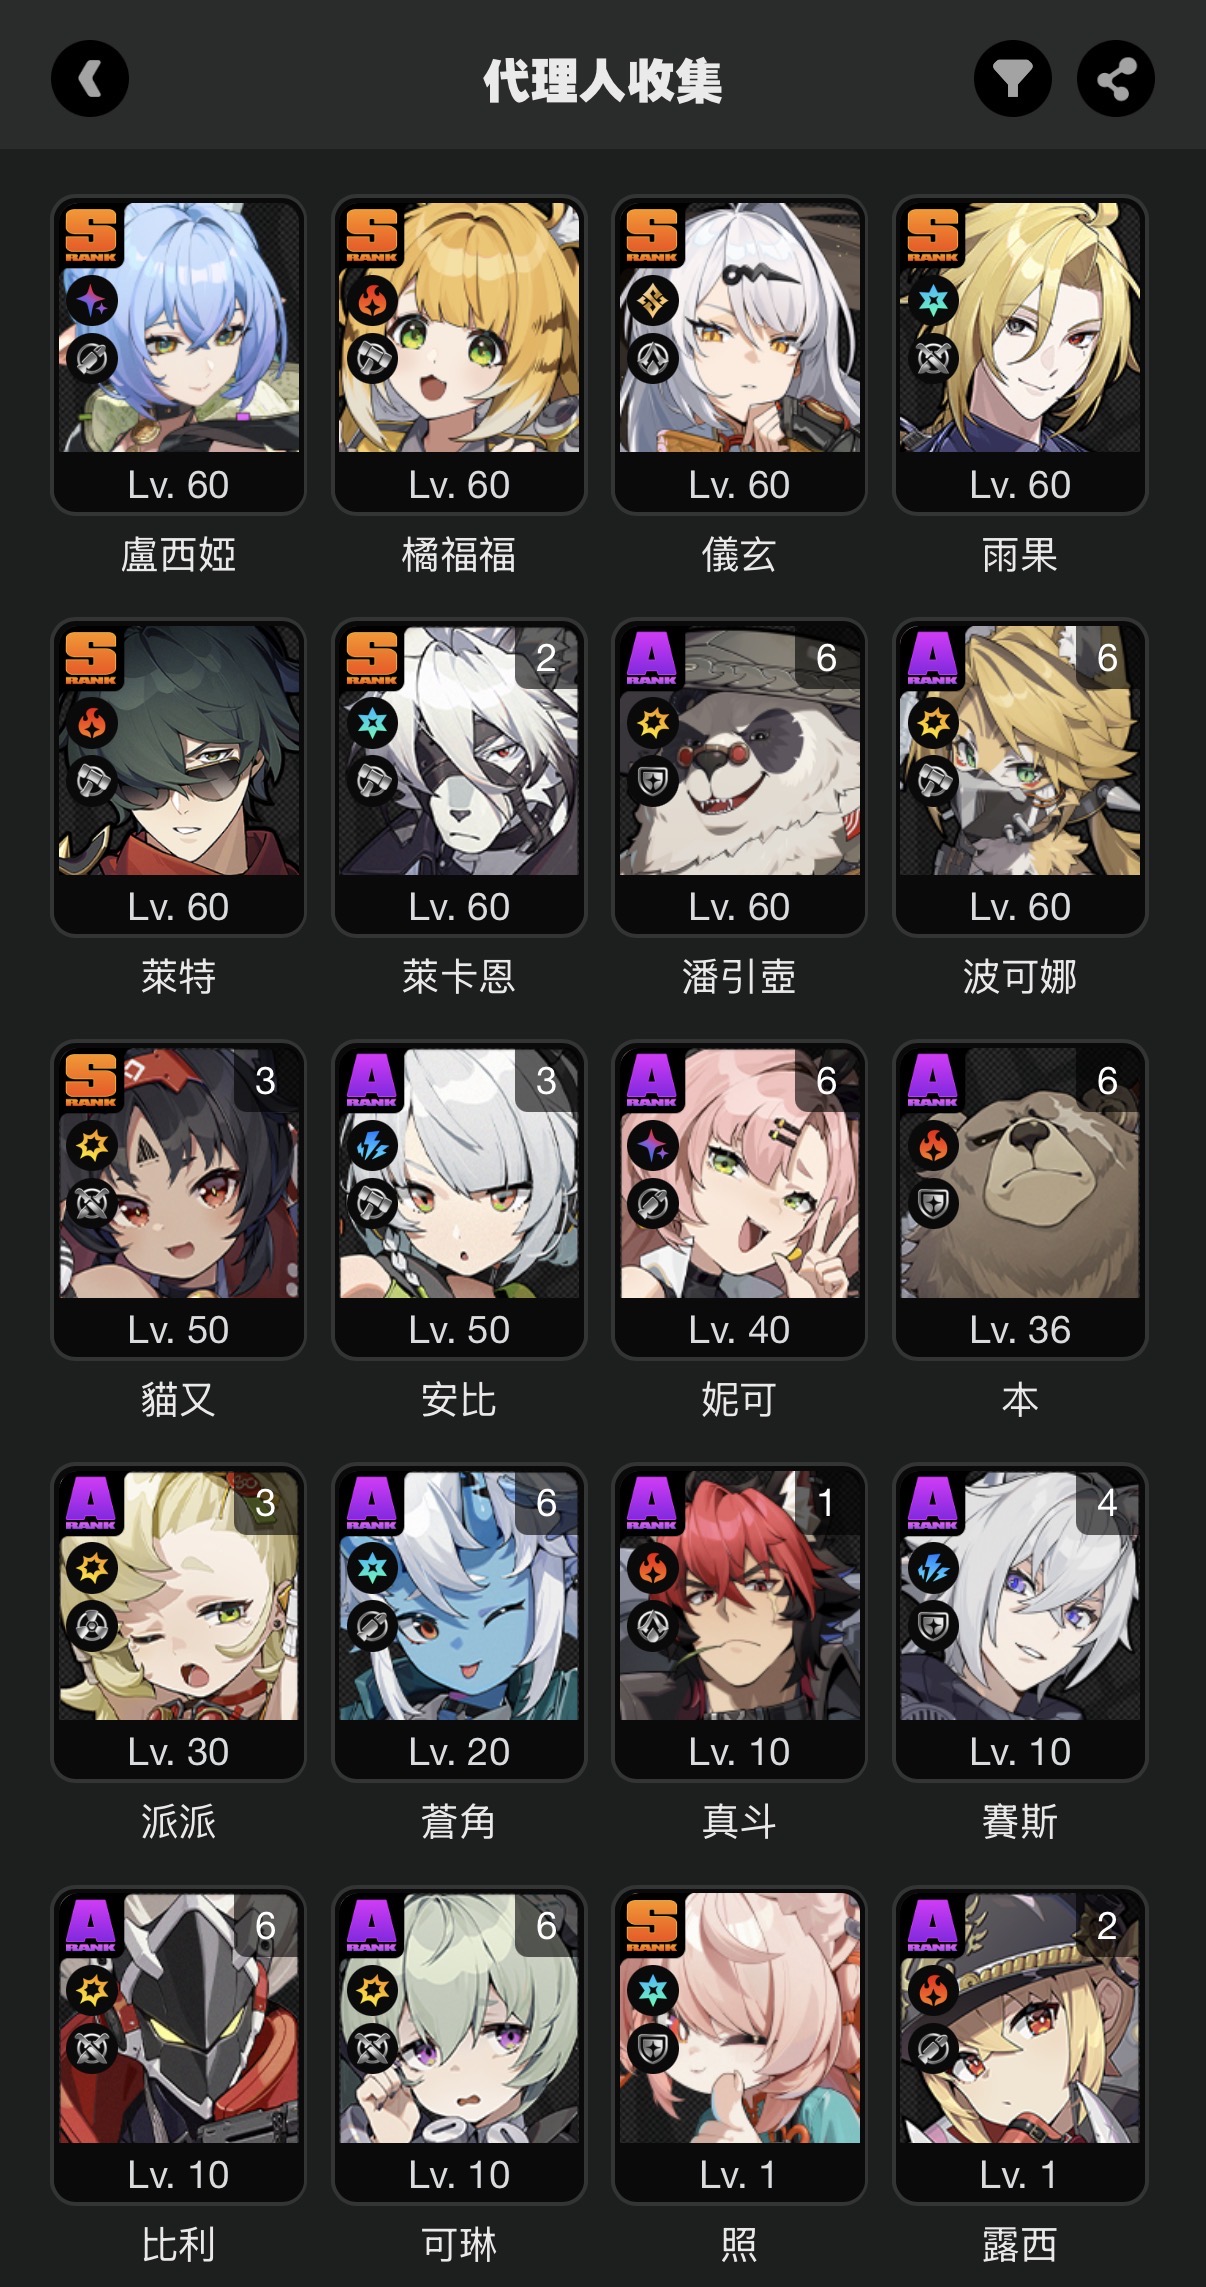Click the fire element icon on 橘福福
This screenshot has height=2287, width=1206.
(x=373, y=301)
